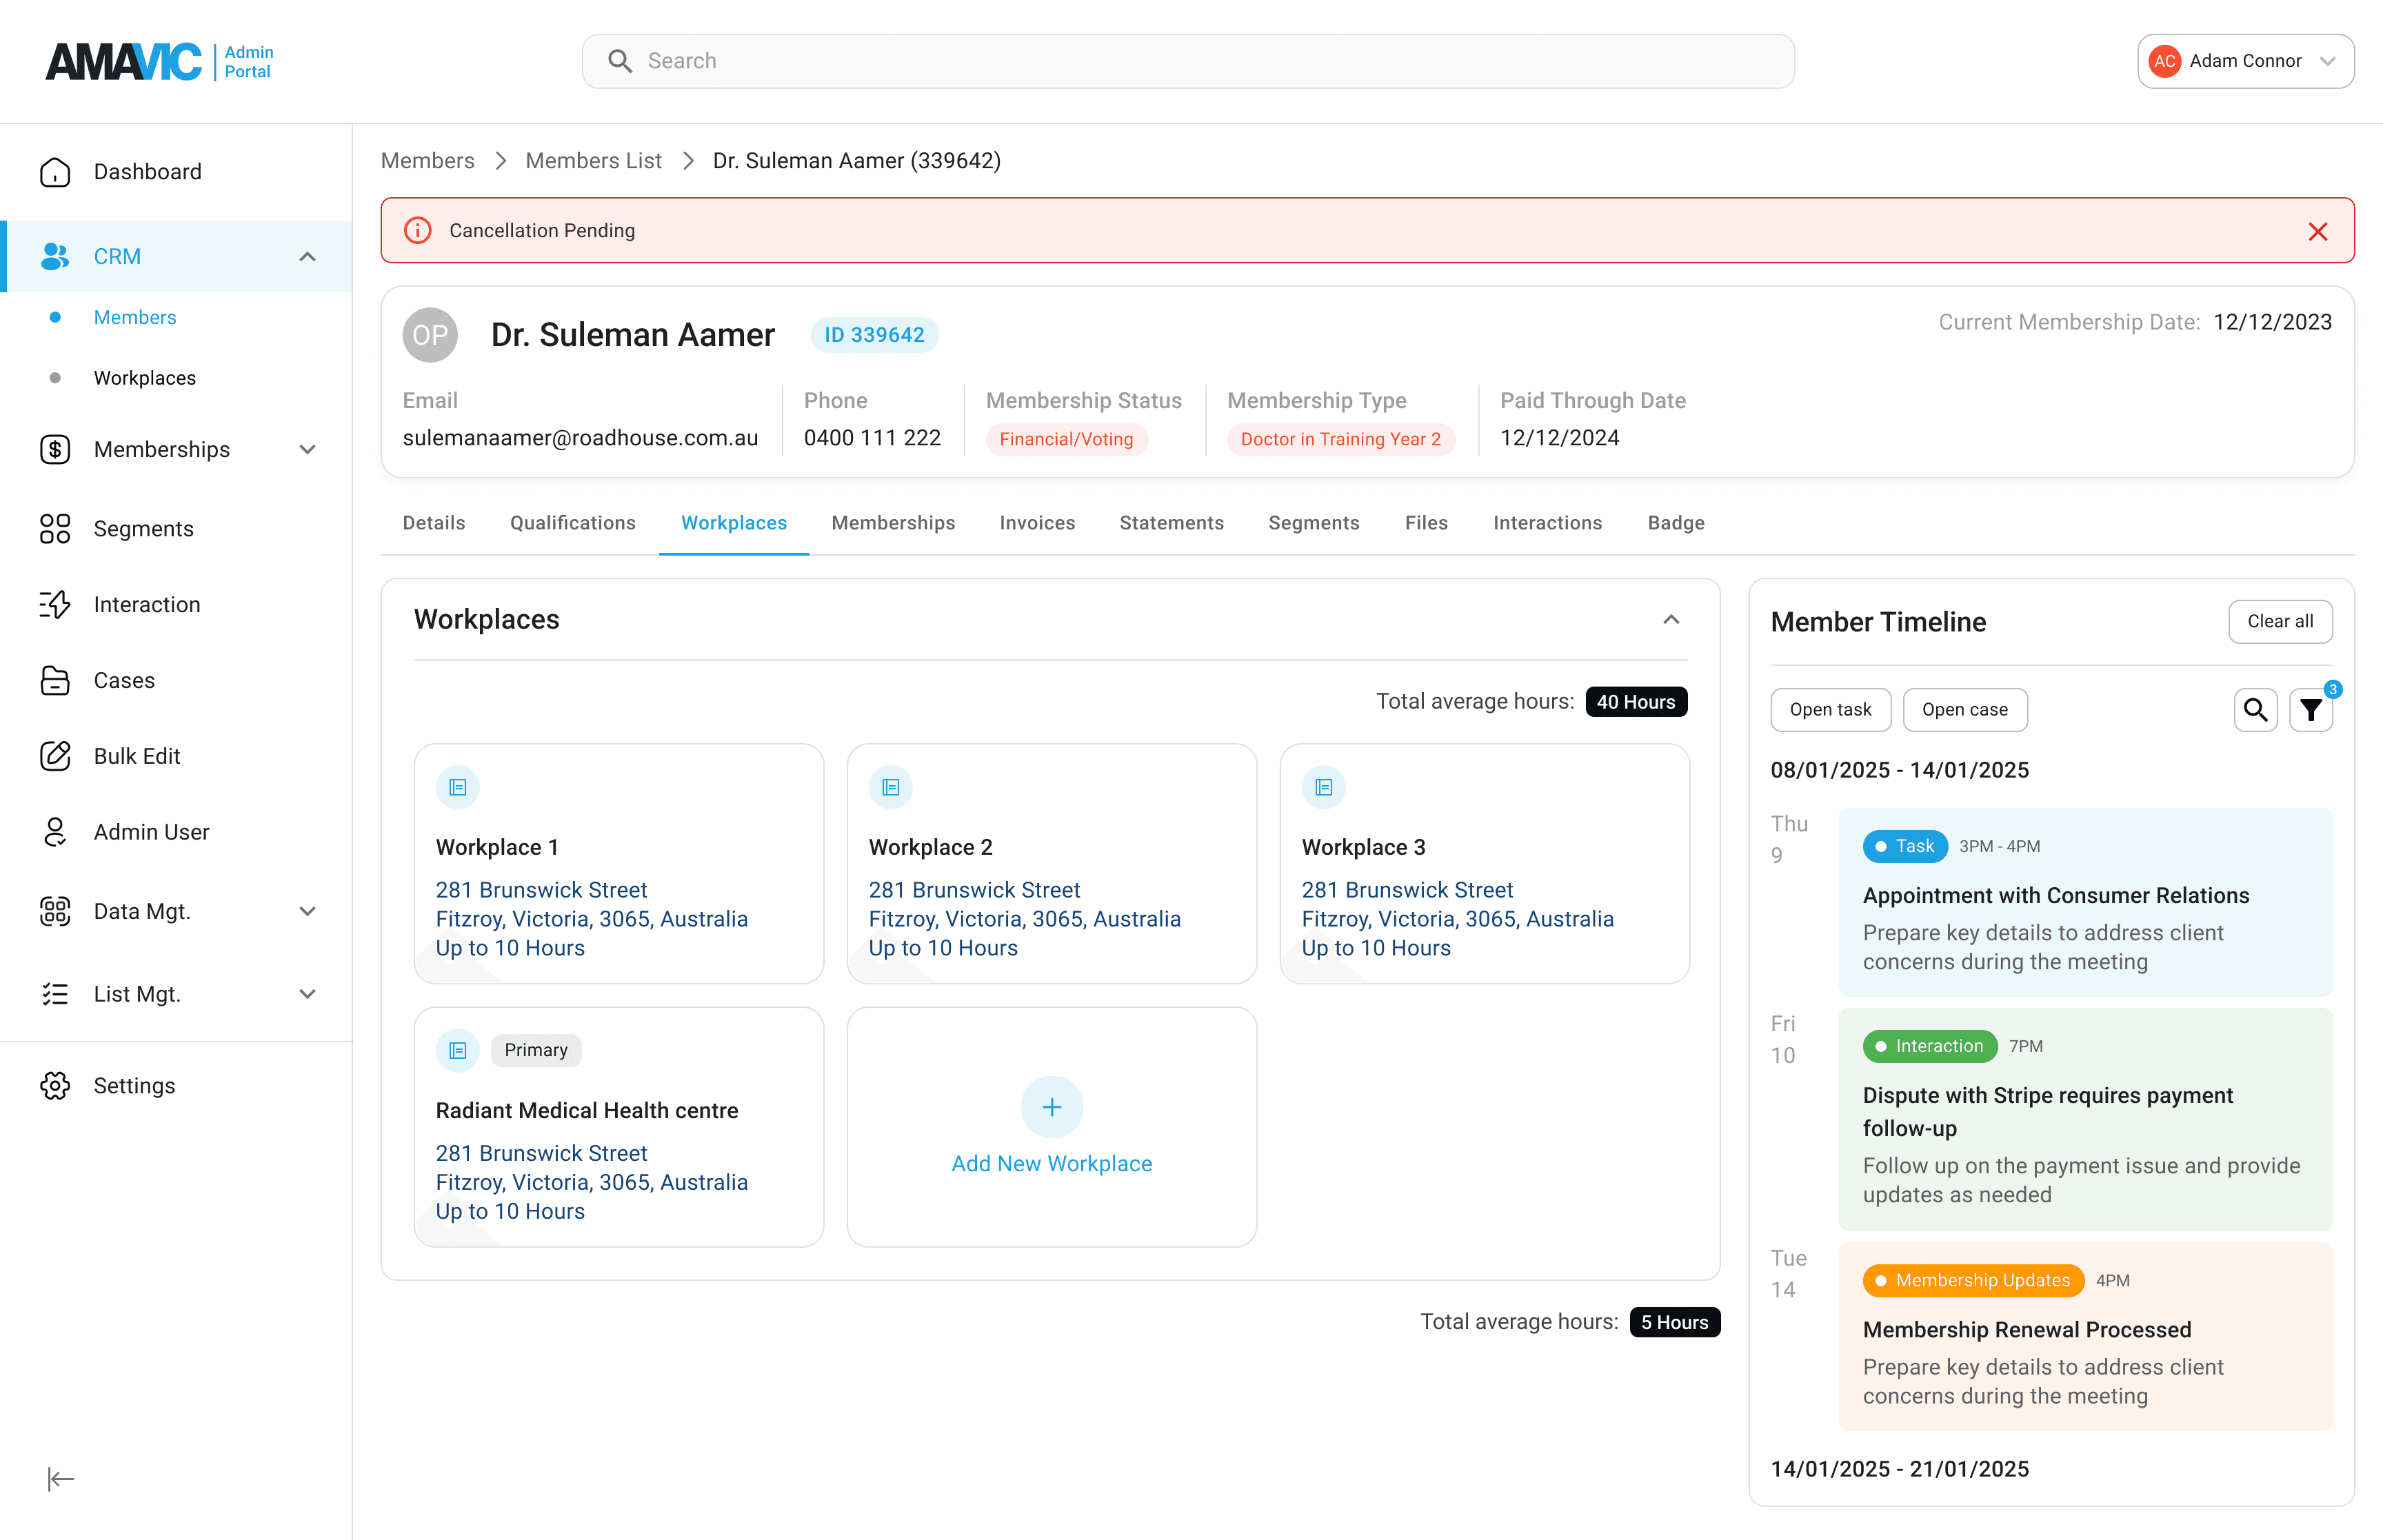
Task: Collapse the Workplaces panel chevron
Action: pos(1670,620)
